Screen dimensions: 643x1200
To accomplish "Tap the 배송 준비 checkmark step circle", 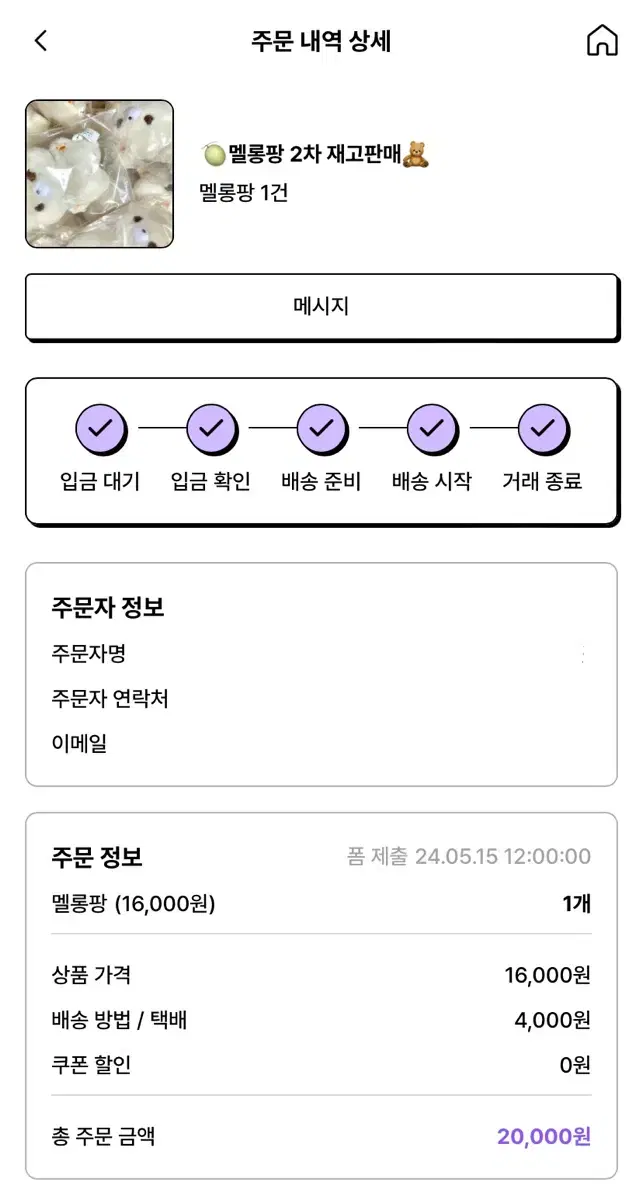I will pos(322,429).
